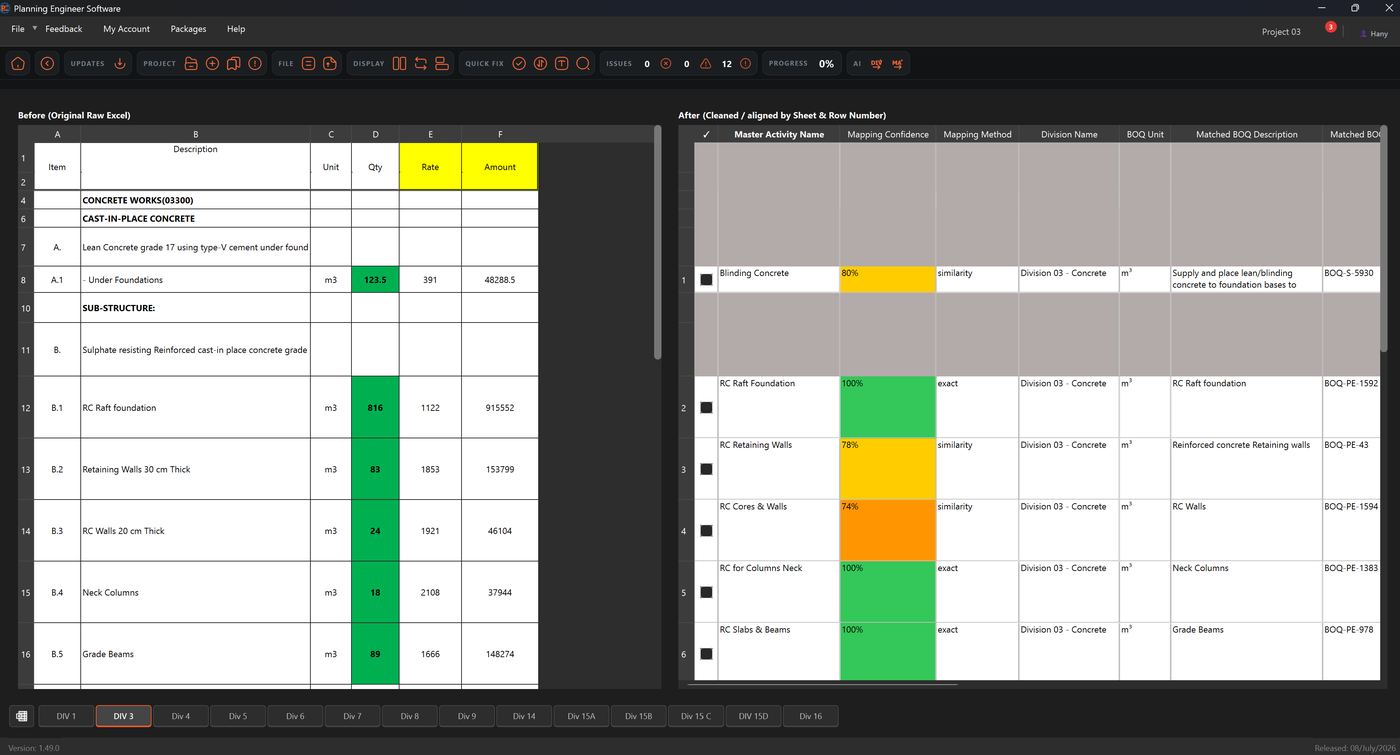The image size is (1400, 755).
Task: Check the RC Raft Foundation row checkbox
Action: click(x=706, y=407)
